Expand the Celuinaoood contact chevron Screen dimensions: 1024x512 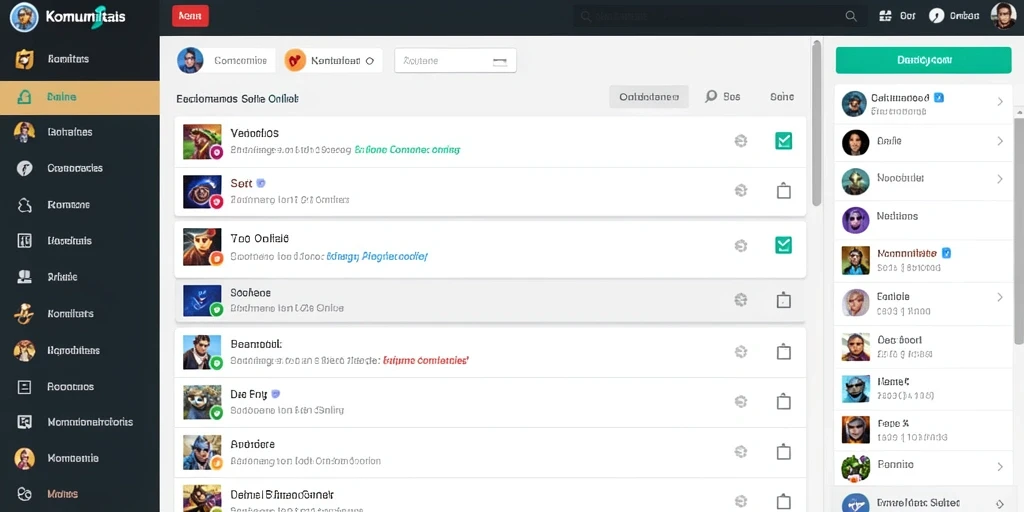click(x=1000, y=102)
